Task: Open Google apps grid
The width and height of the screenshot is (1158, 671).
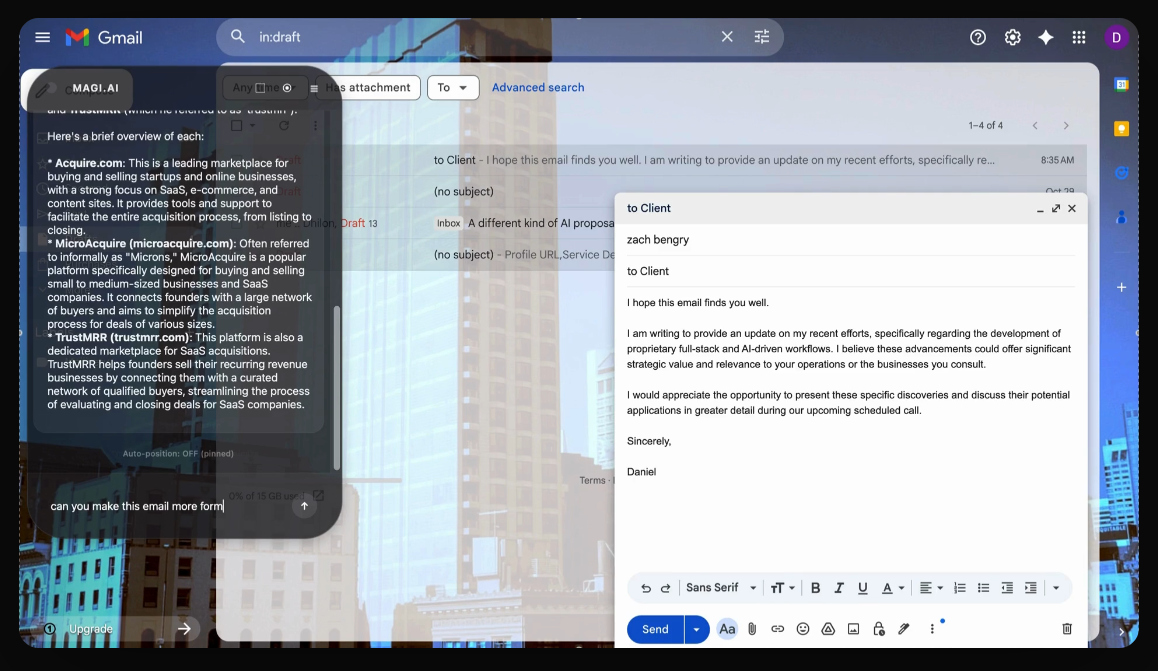Action: pos(1079,37)
